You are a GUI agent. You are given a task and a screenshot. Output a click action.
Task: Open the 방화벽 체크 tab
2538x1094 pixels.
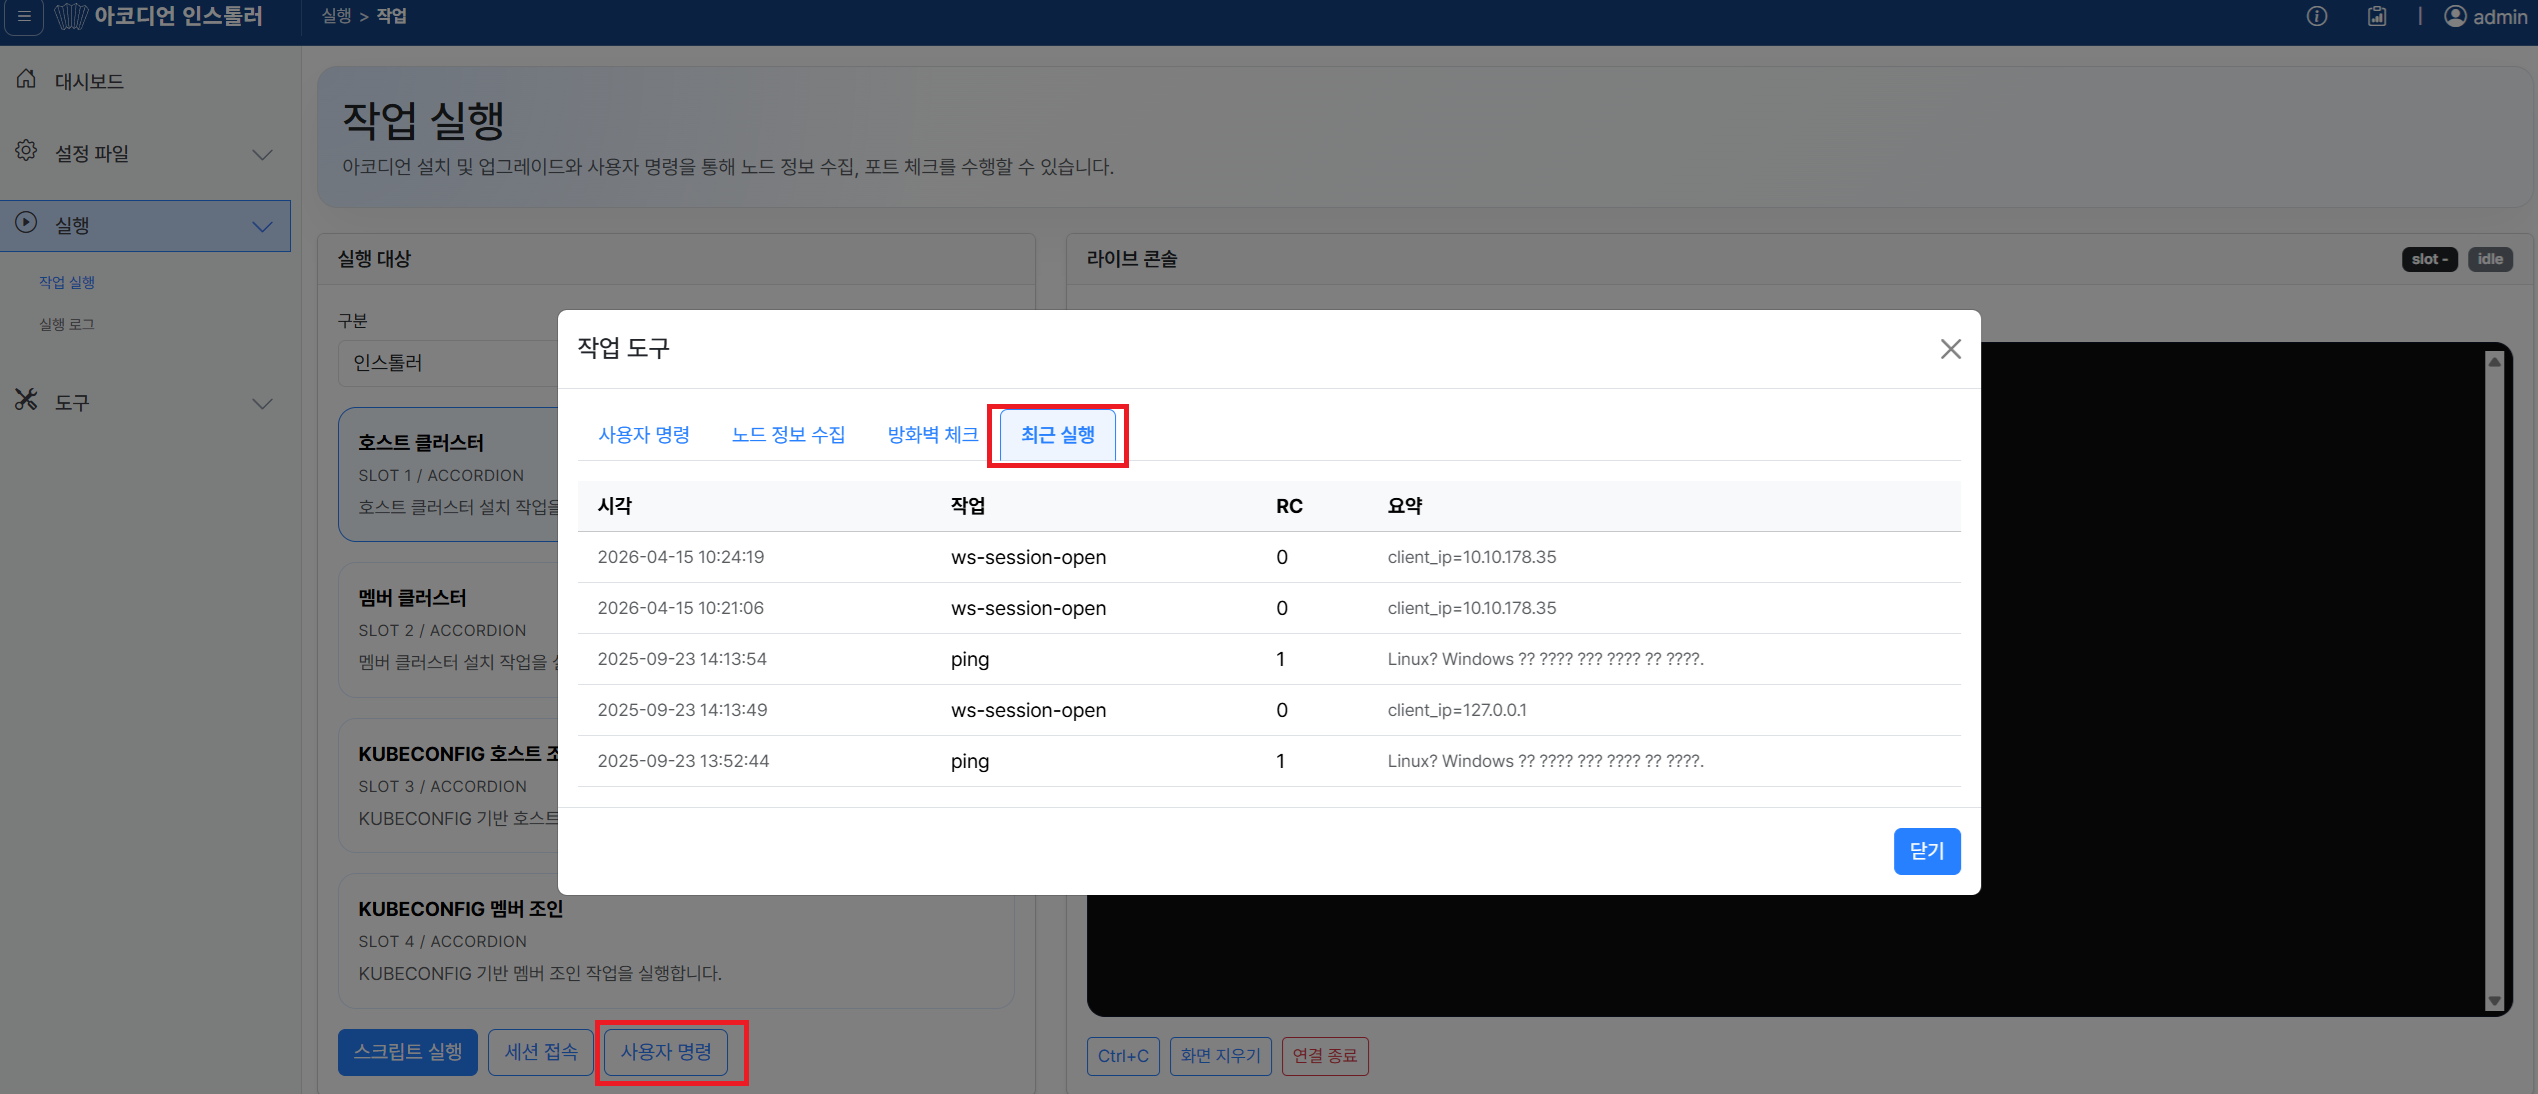pos(933,435)
